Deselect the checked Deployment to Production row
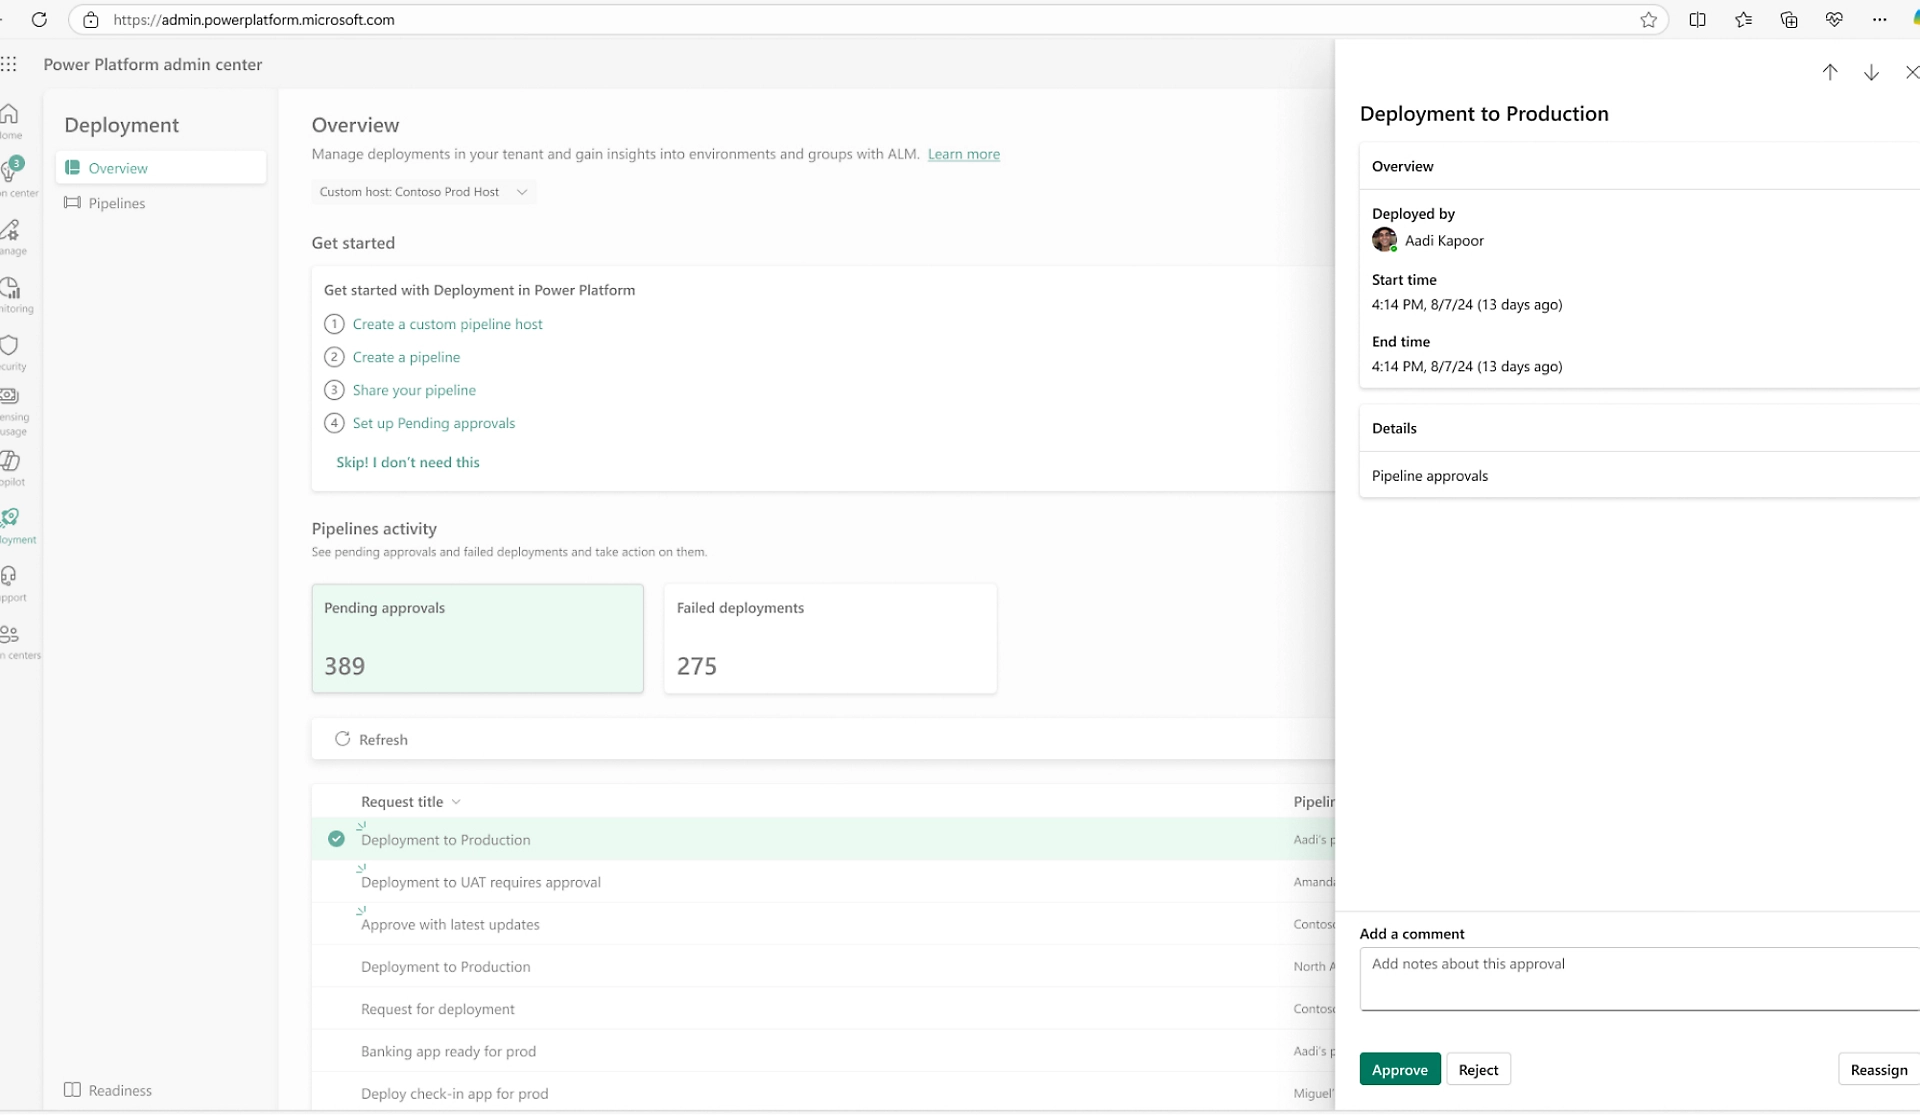 (x=336, y=839)
